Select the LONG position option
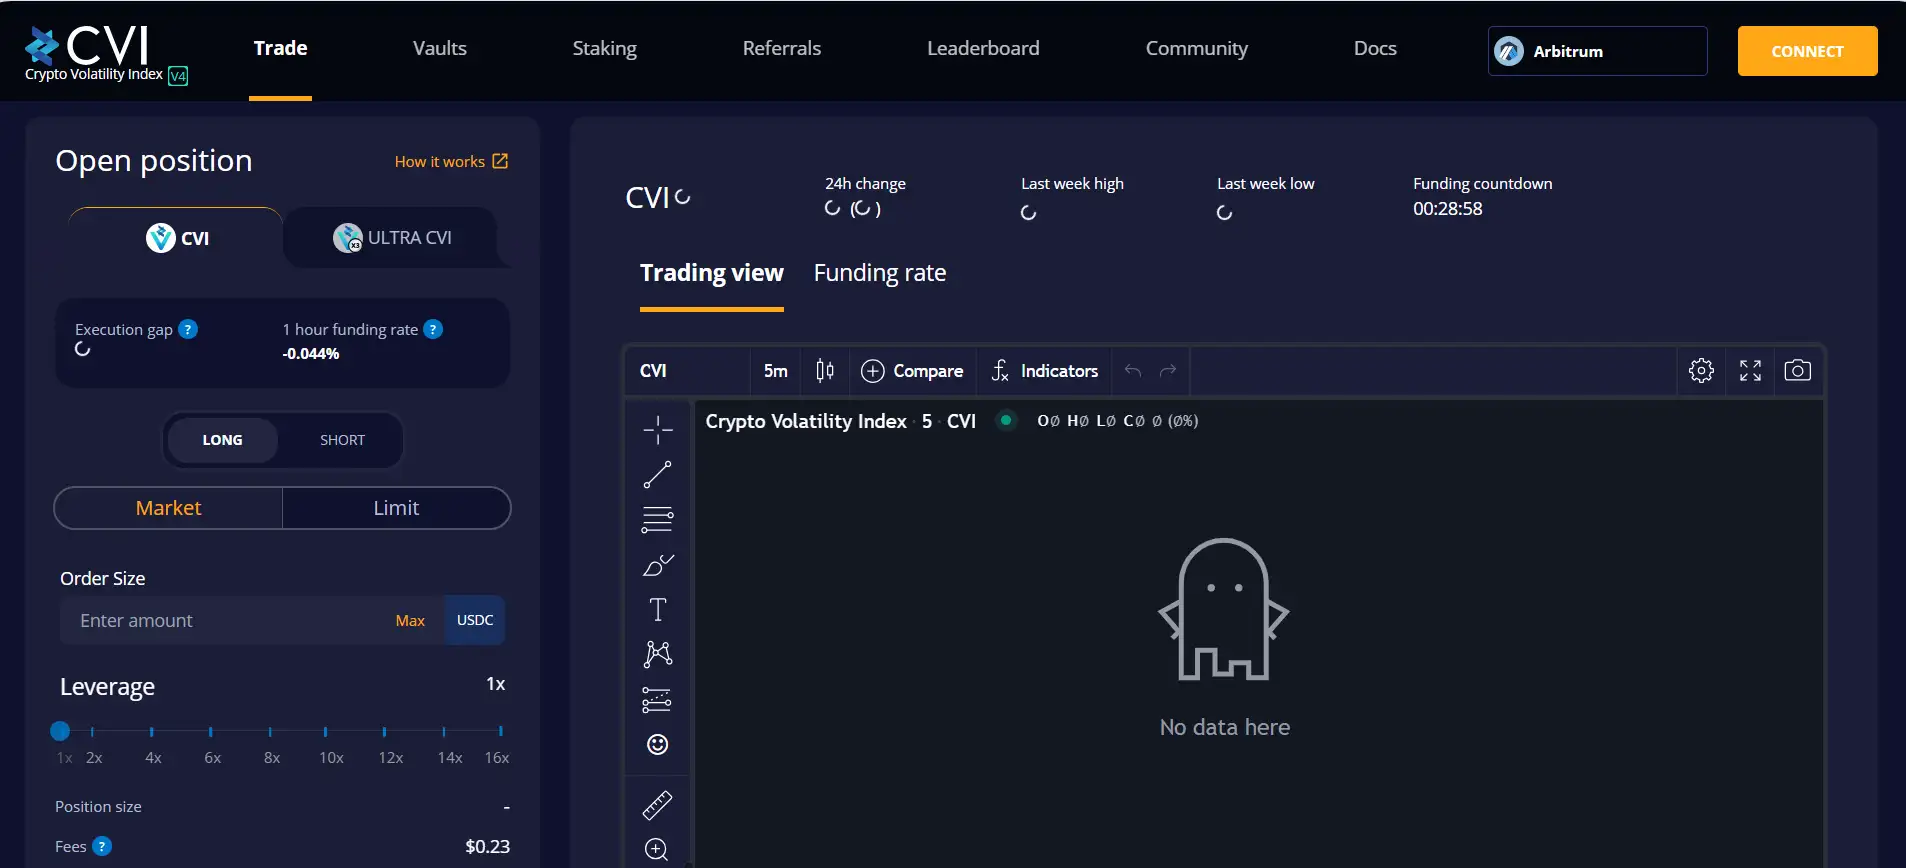 (x=222, y=440)
